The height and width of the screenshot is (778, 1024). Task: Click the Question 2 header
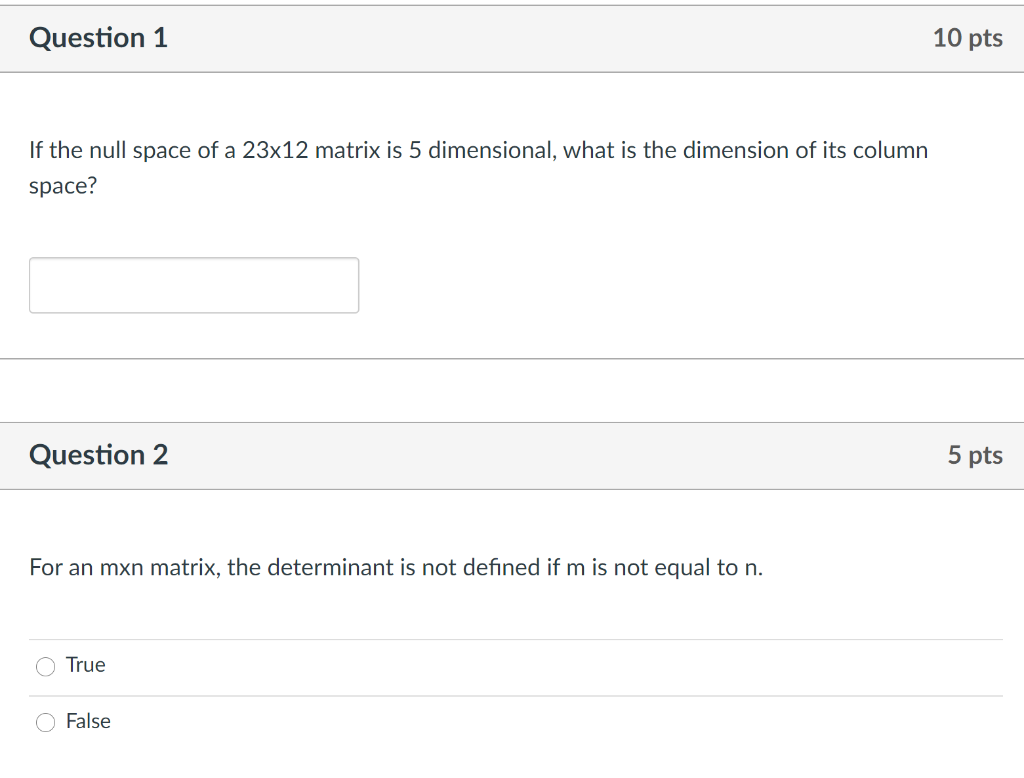(x=98, y=455)
